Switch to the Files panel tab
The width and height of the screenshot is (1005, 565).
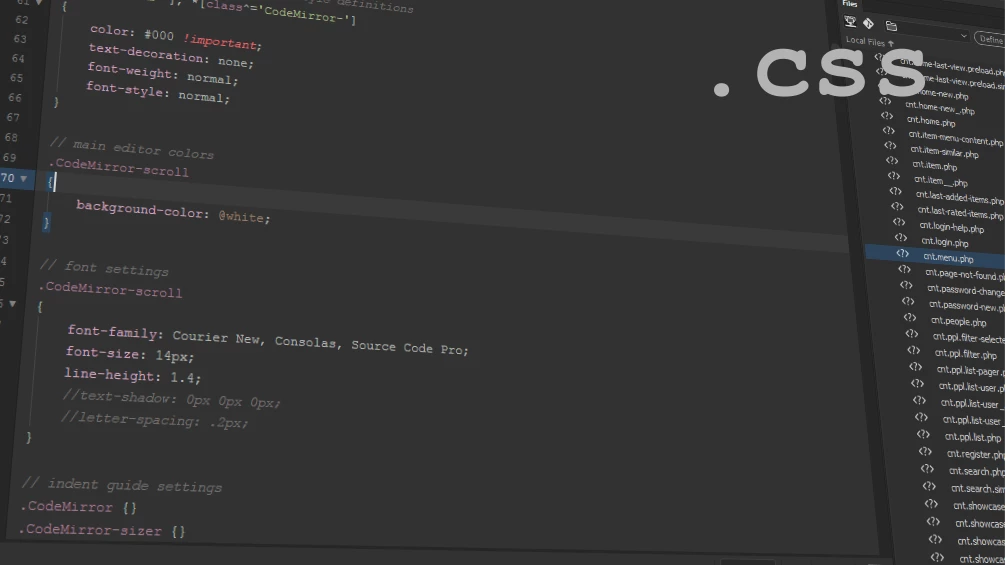850,3
